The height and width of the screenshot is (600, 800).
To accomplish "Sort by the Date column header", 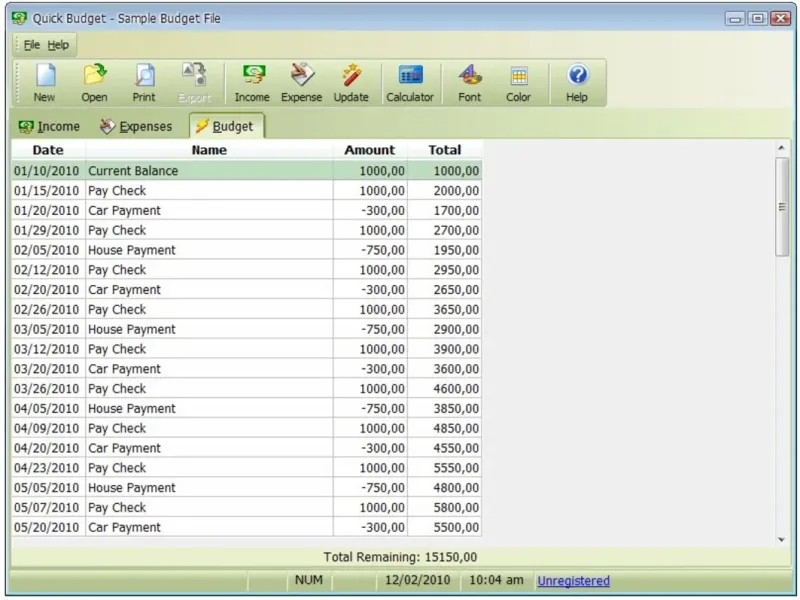I will pyautogui.click(x=48, y=150).
